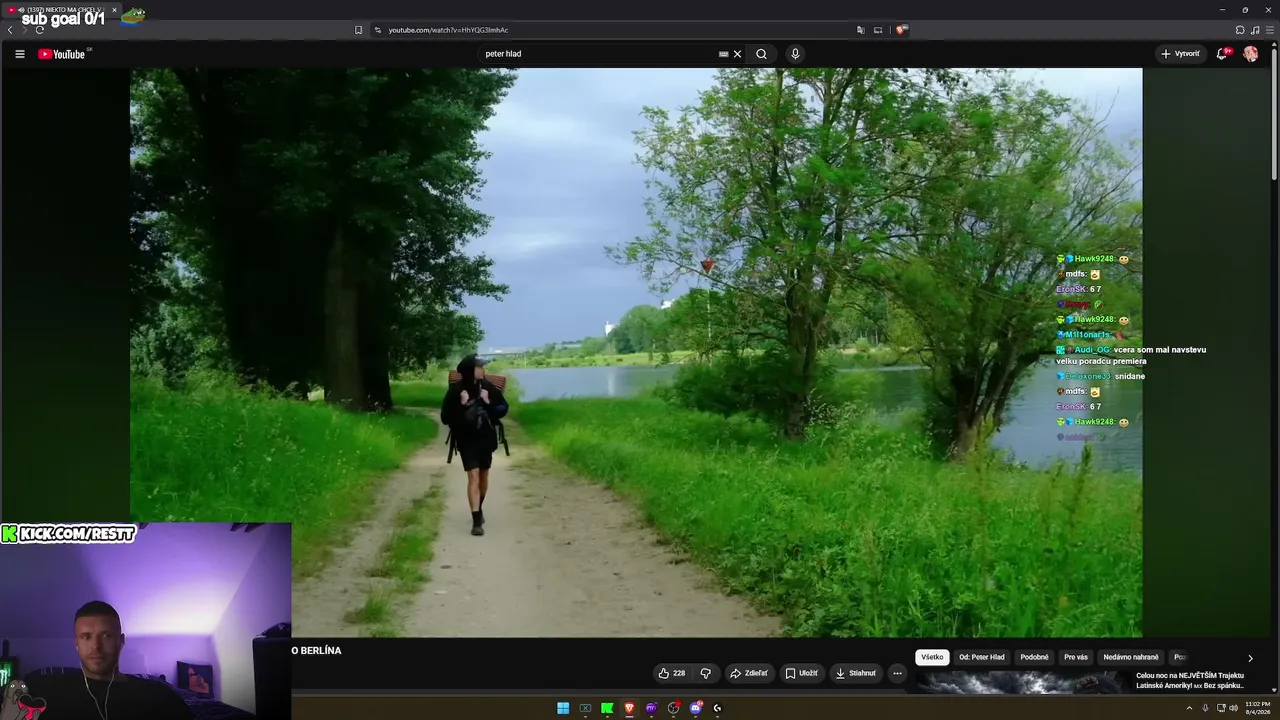
Task: Select the Pre vás filter chip
Action: coord(1076,657)
